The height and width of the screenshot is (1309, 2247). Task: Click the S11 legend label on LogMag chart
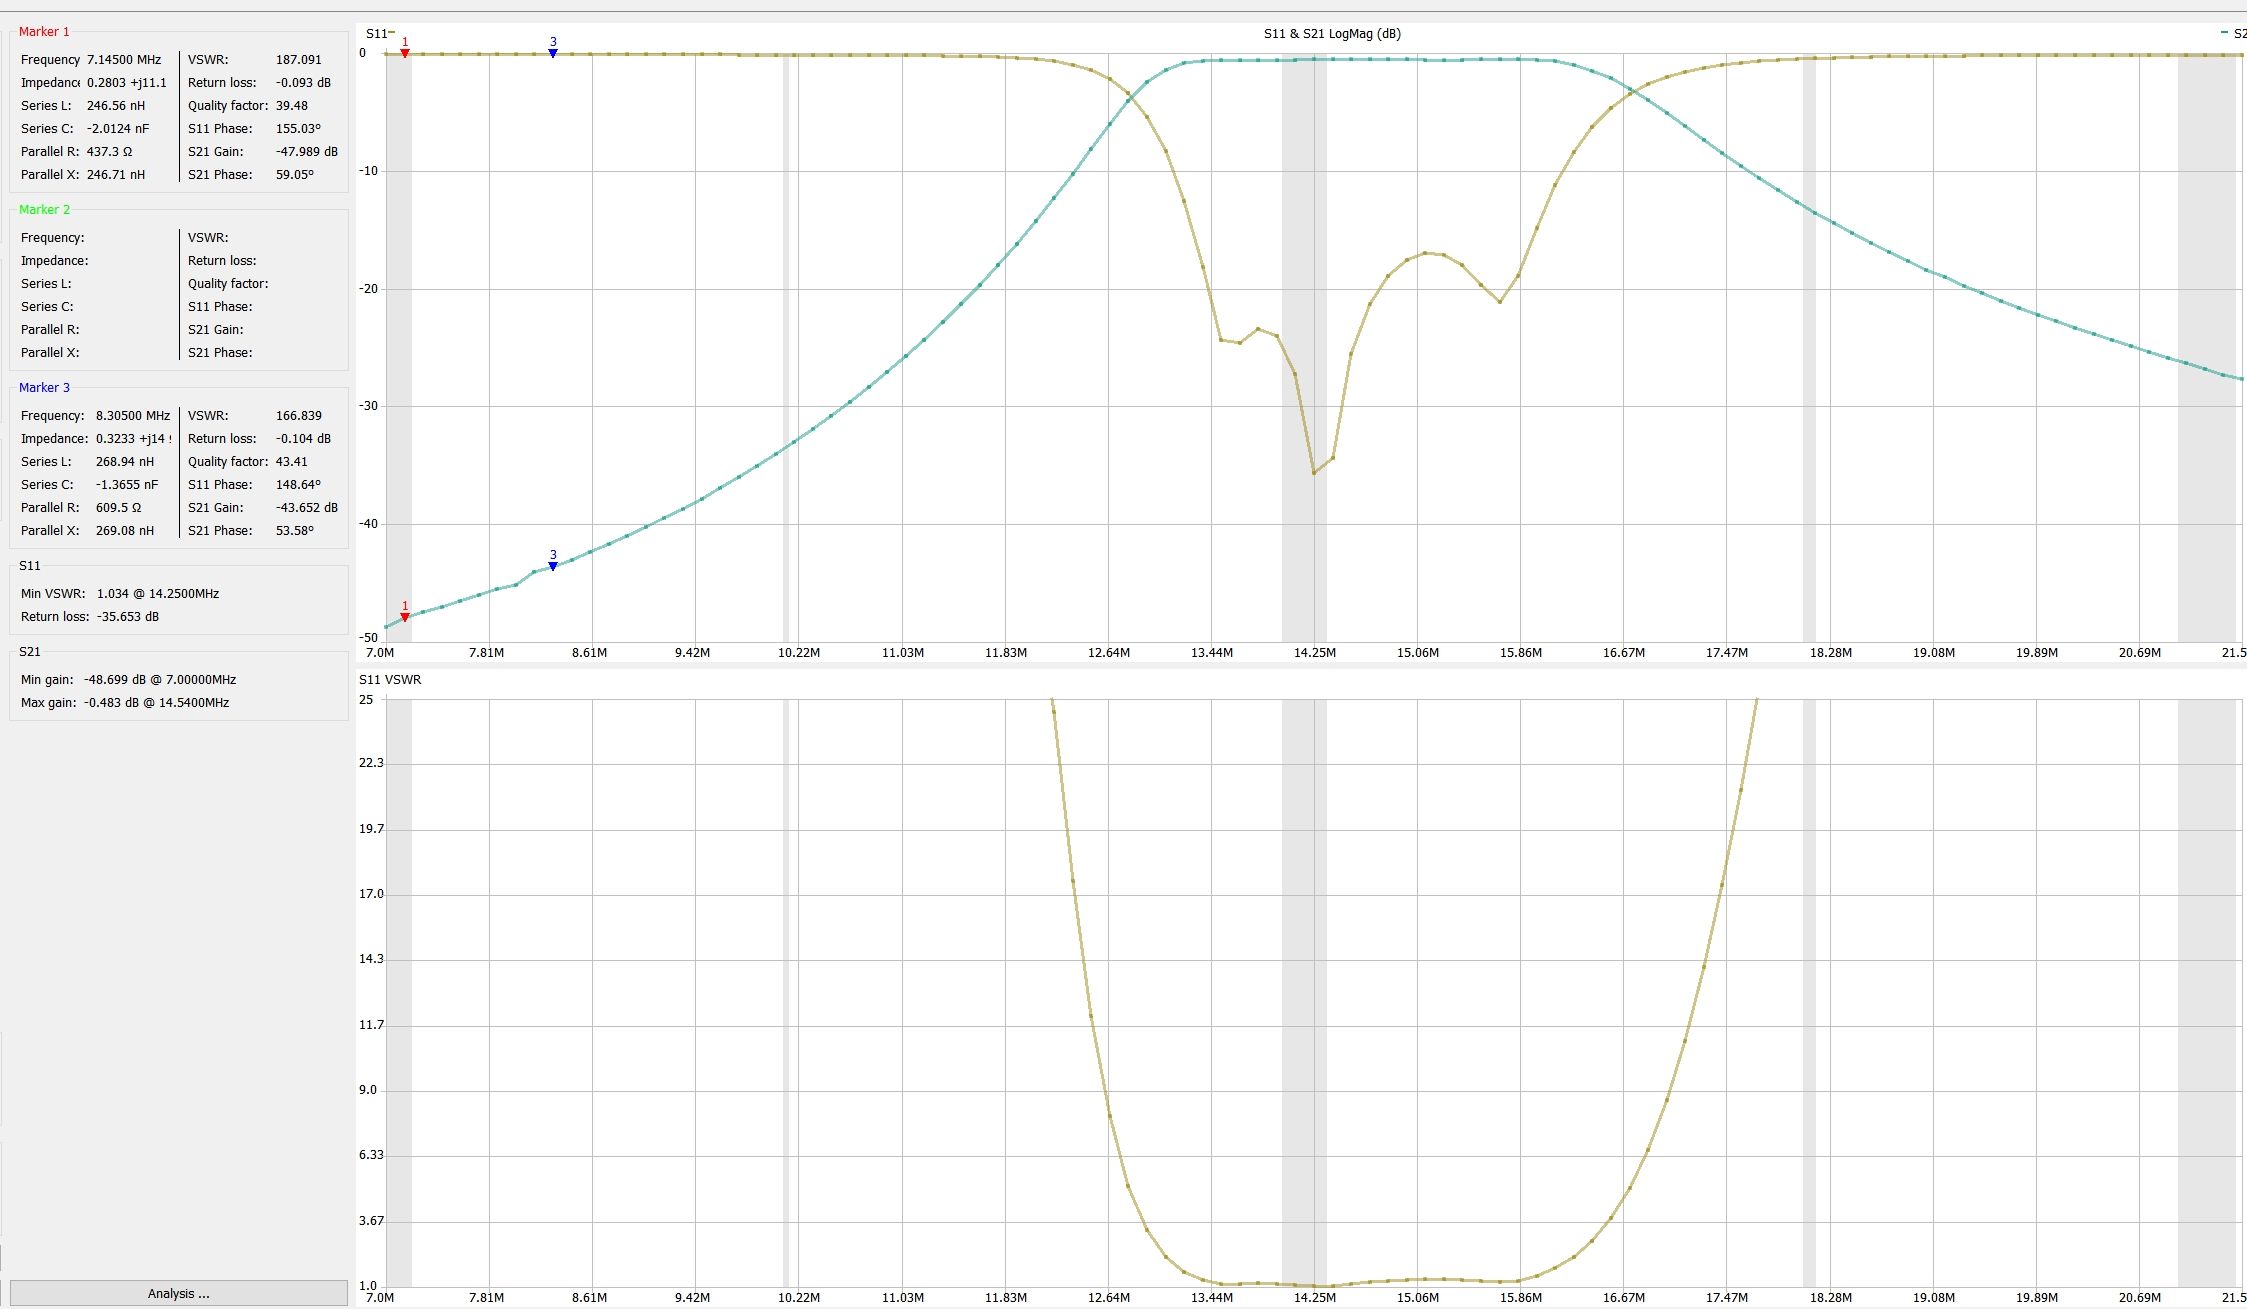[x=376, y=34]
